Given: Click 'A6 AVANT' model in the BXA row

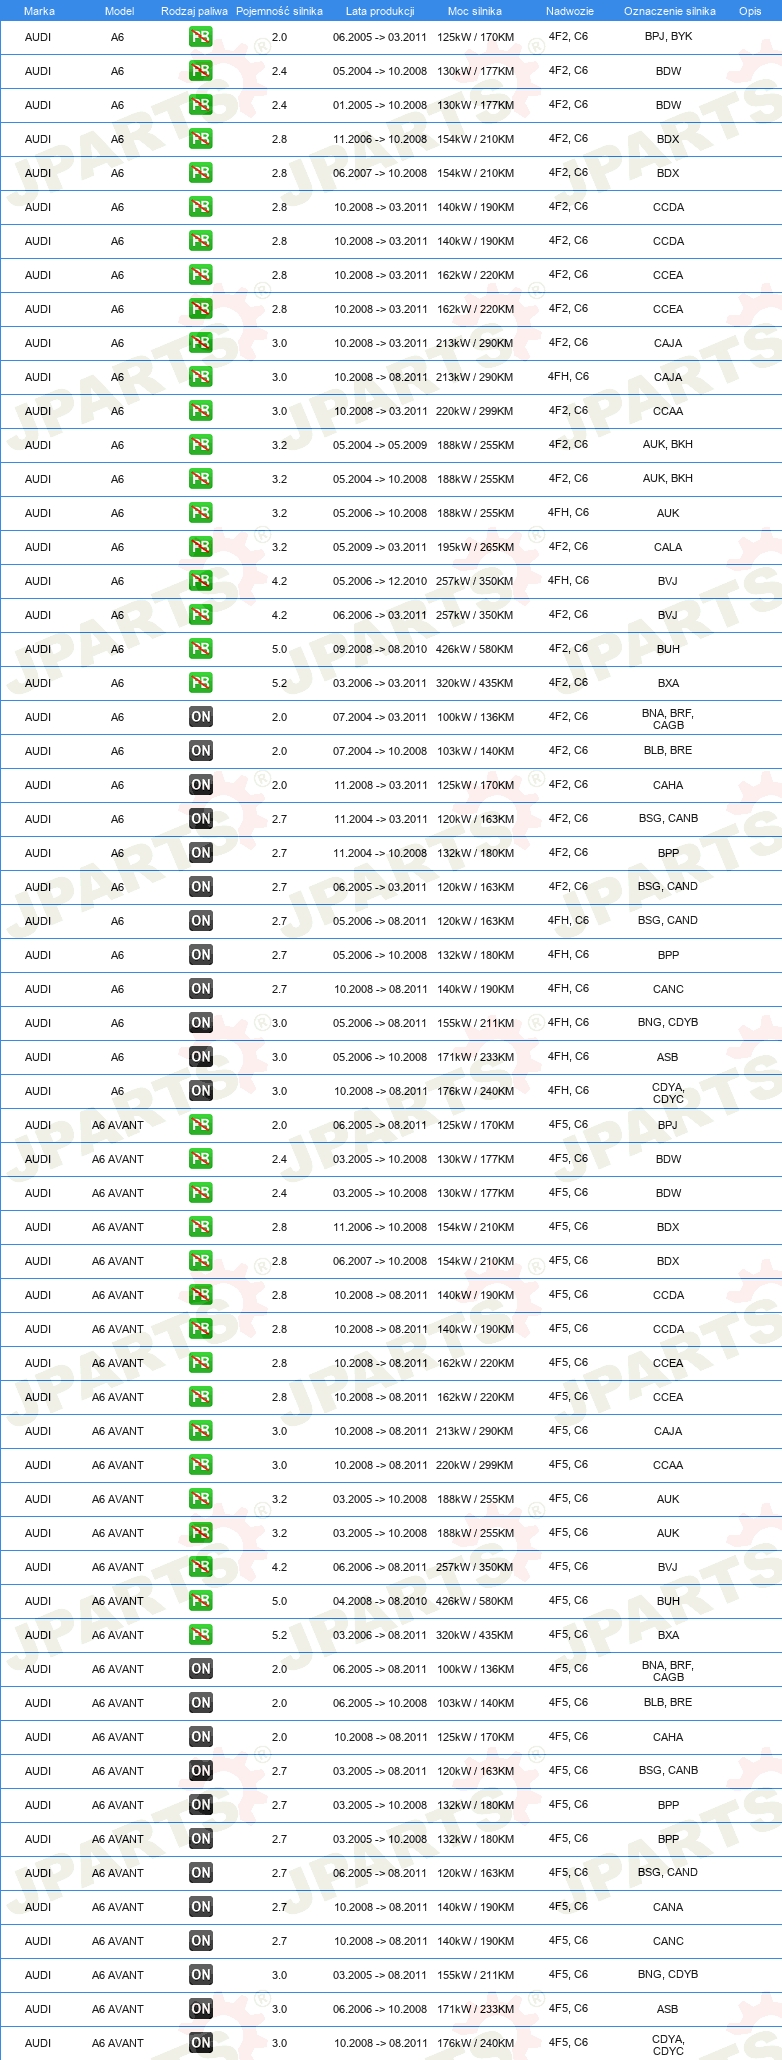Looking at the screenshot, I should click(x=118, y=1635).
